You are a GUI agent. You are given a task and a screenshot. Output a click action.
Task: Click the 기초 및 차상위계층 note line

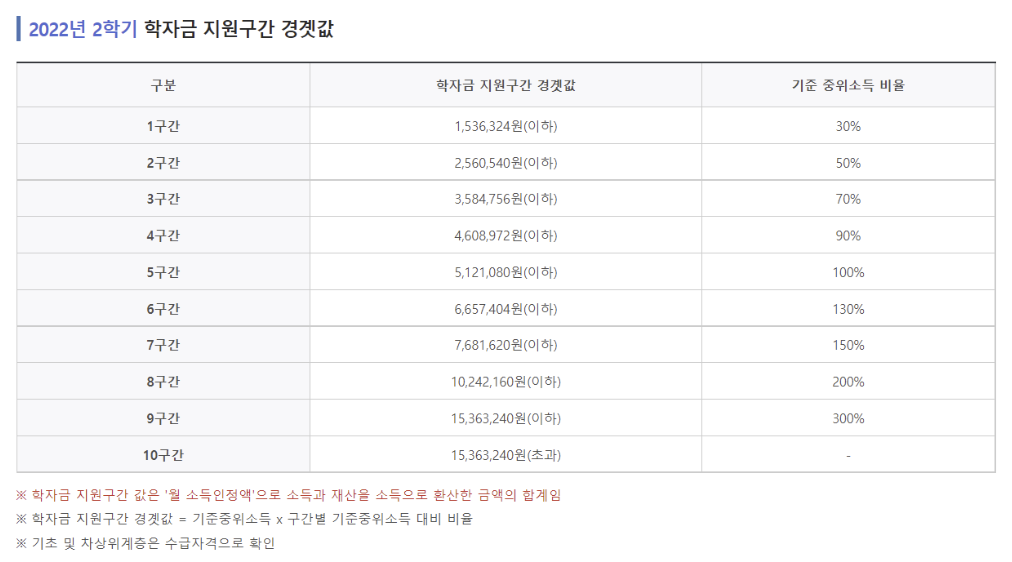click(x=146, y=543)
